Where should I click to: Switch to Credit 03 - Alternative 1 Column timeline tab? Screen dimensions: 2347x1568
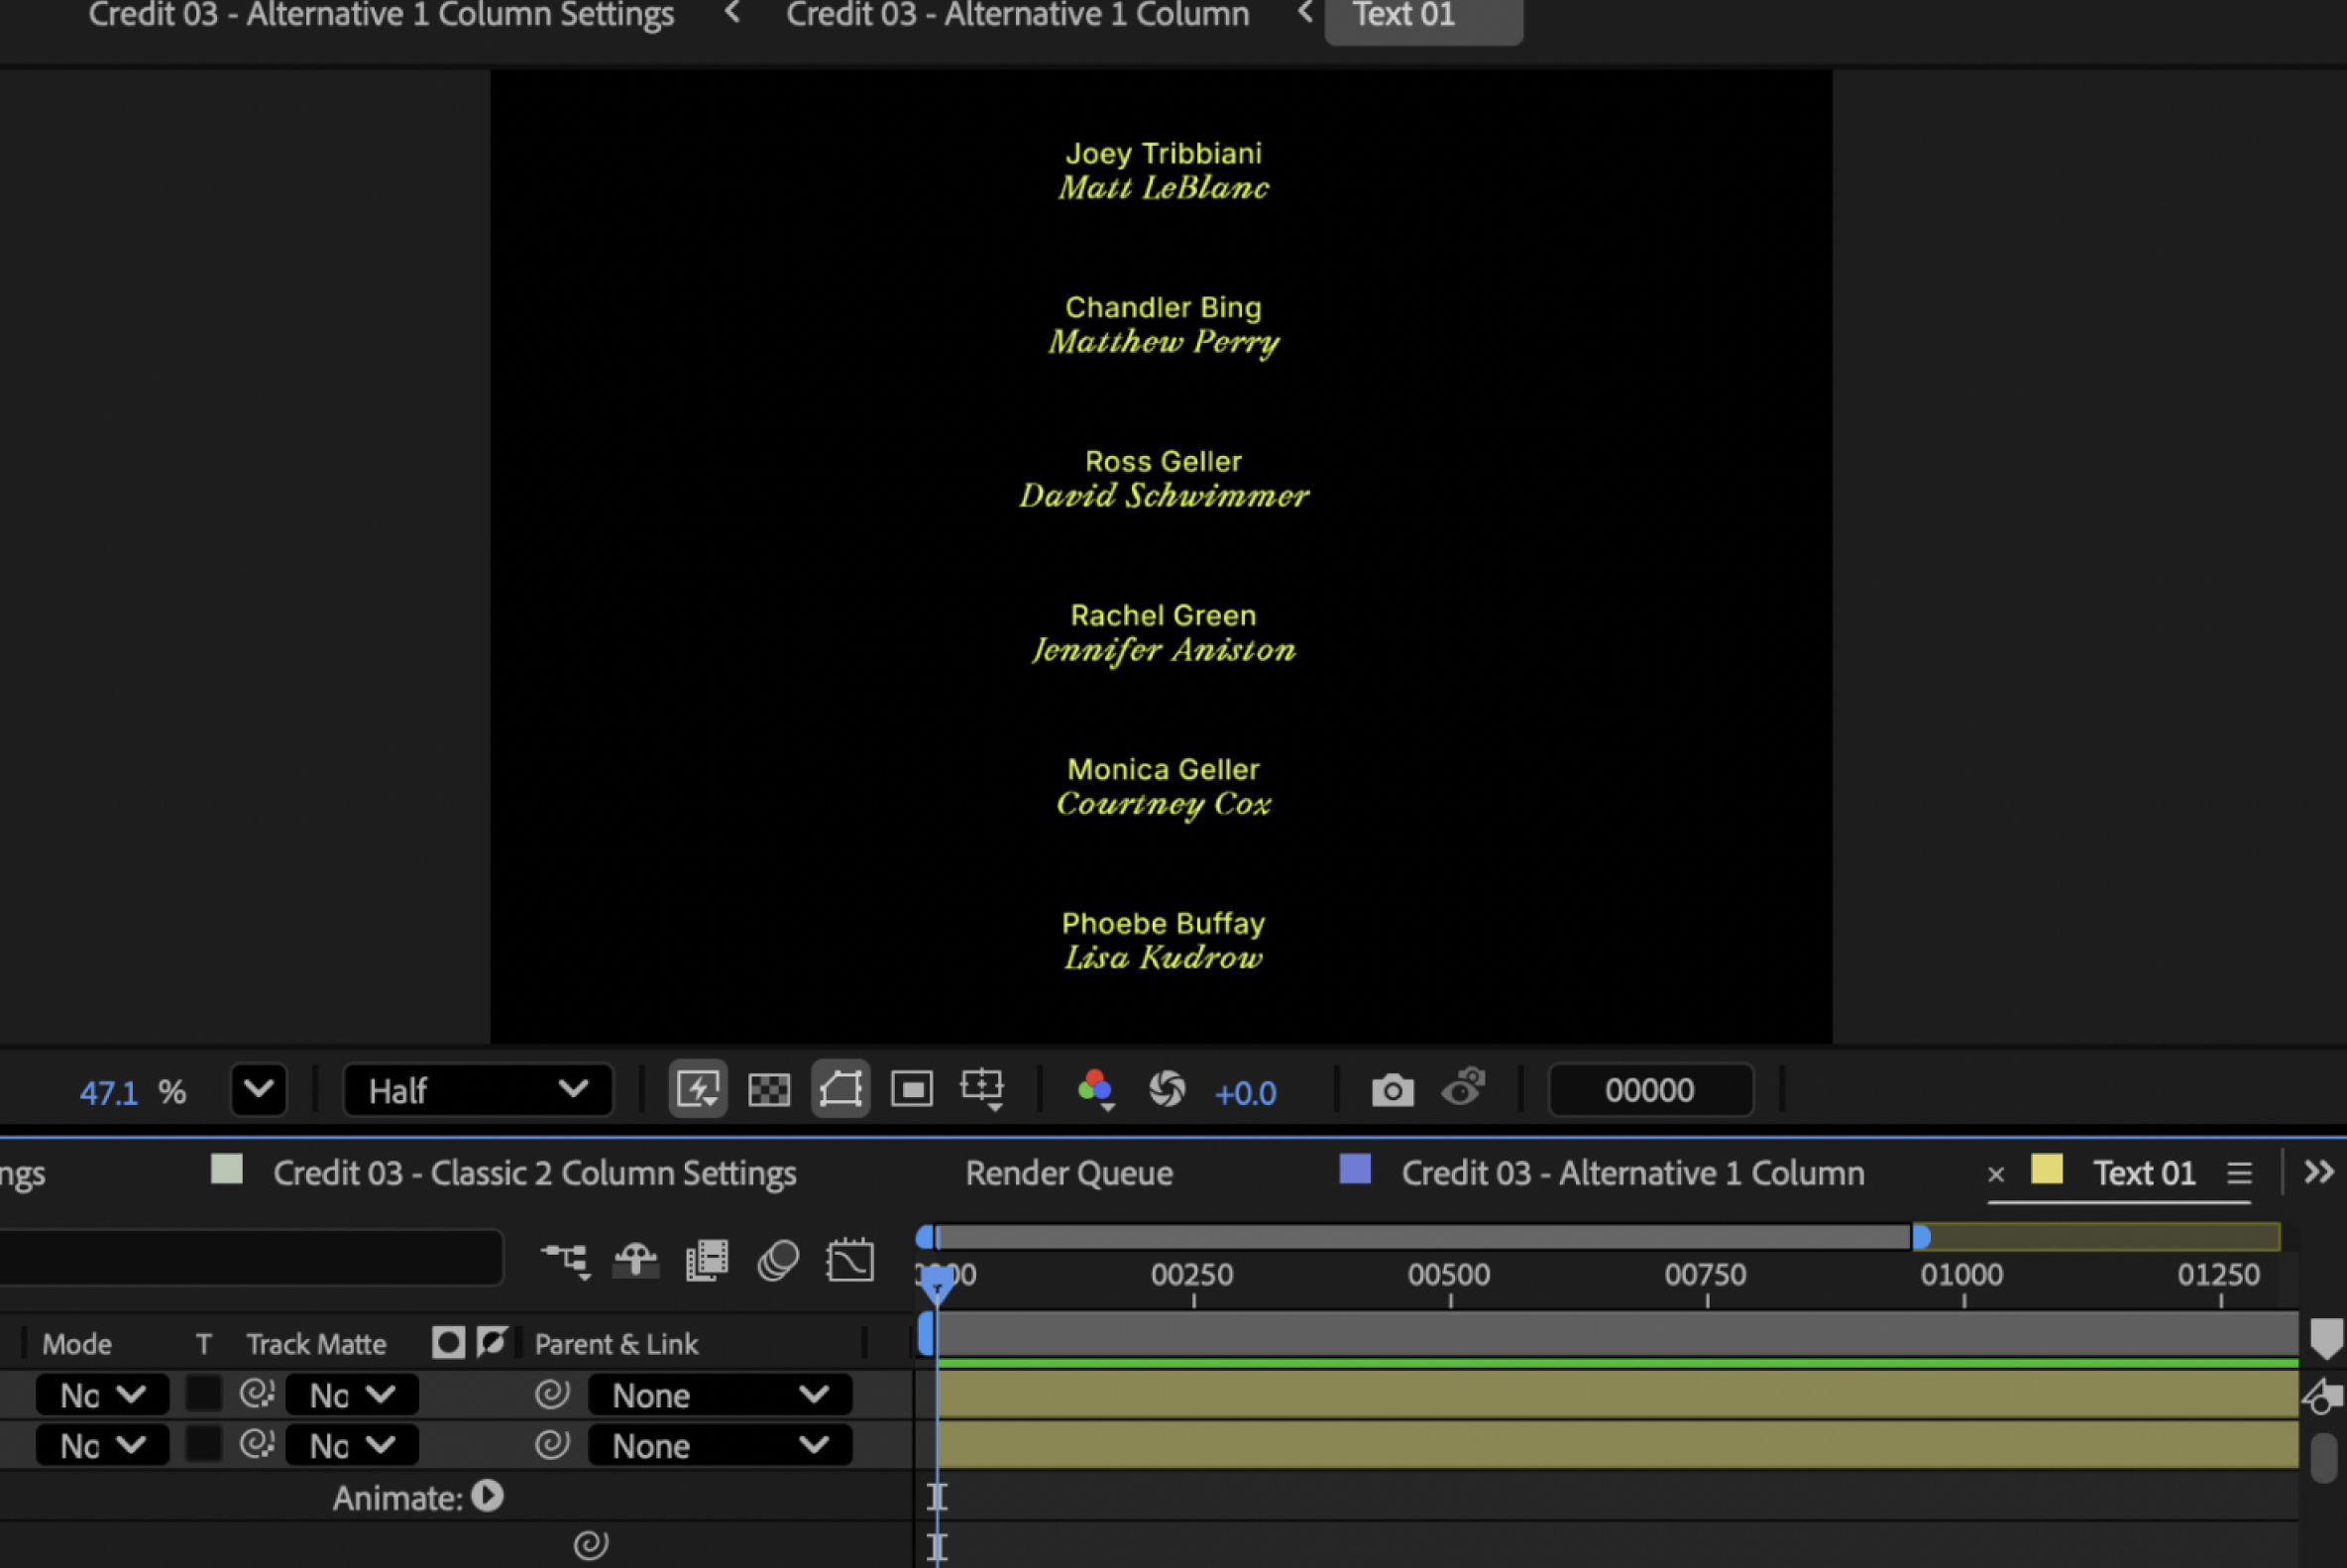[1633, 1173]
